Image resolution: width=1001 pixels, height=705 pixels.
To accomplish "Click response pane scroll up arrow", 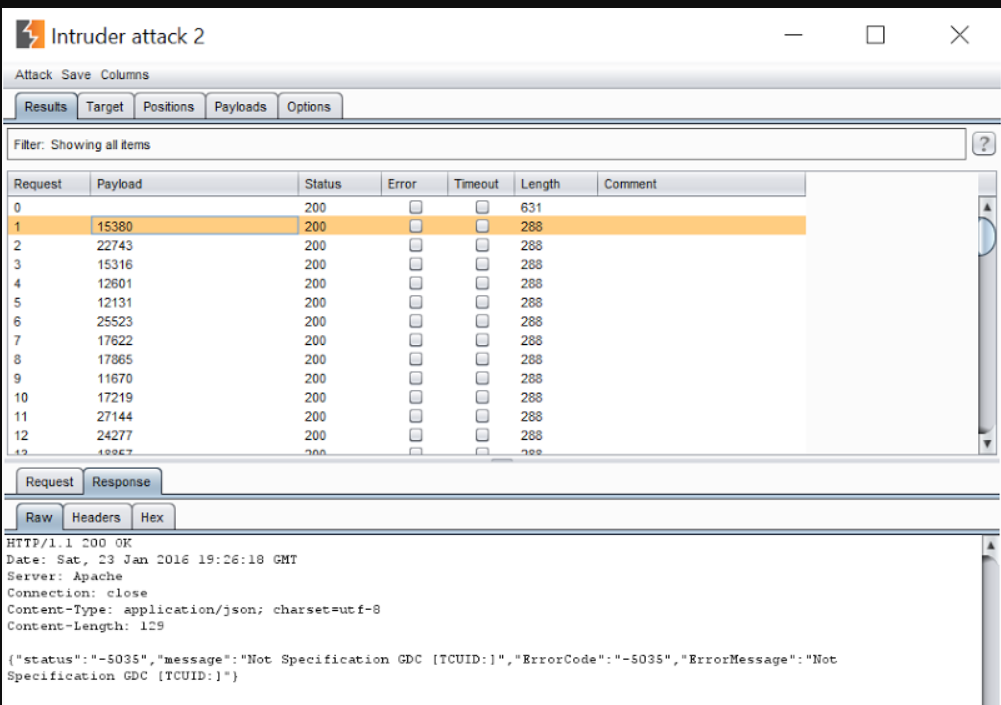I will pos(990,545).
